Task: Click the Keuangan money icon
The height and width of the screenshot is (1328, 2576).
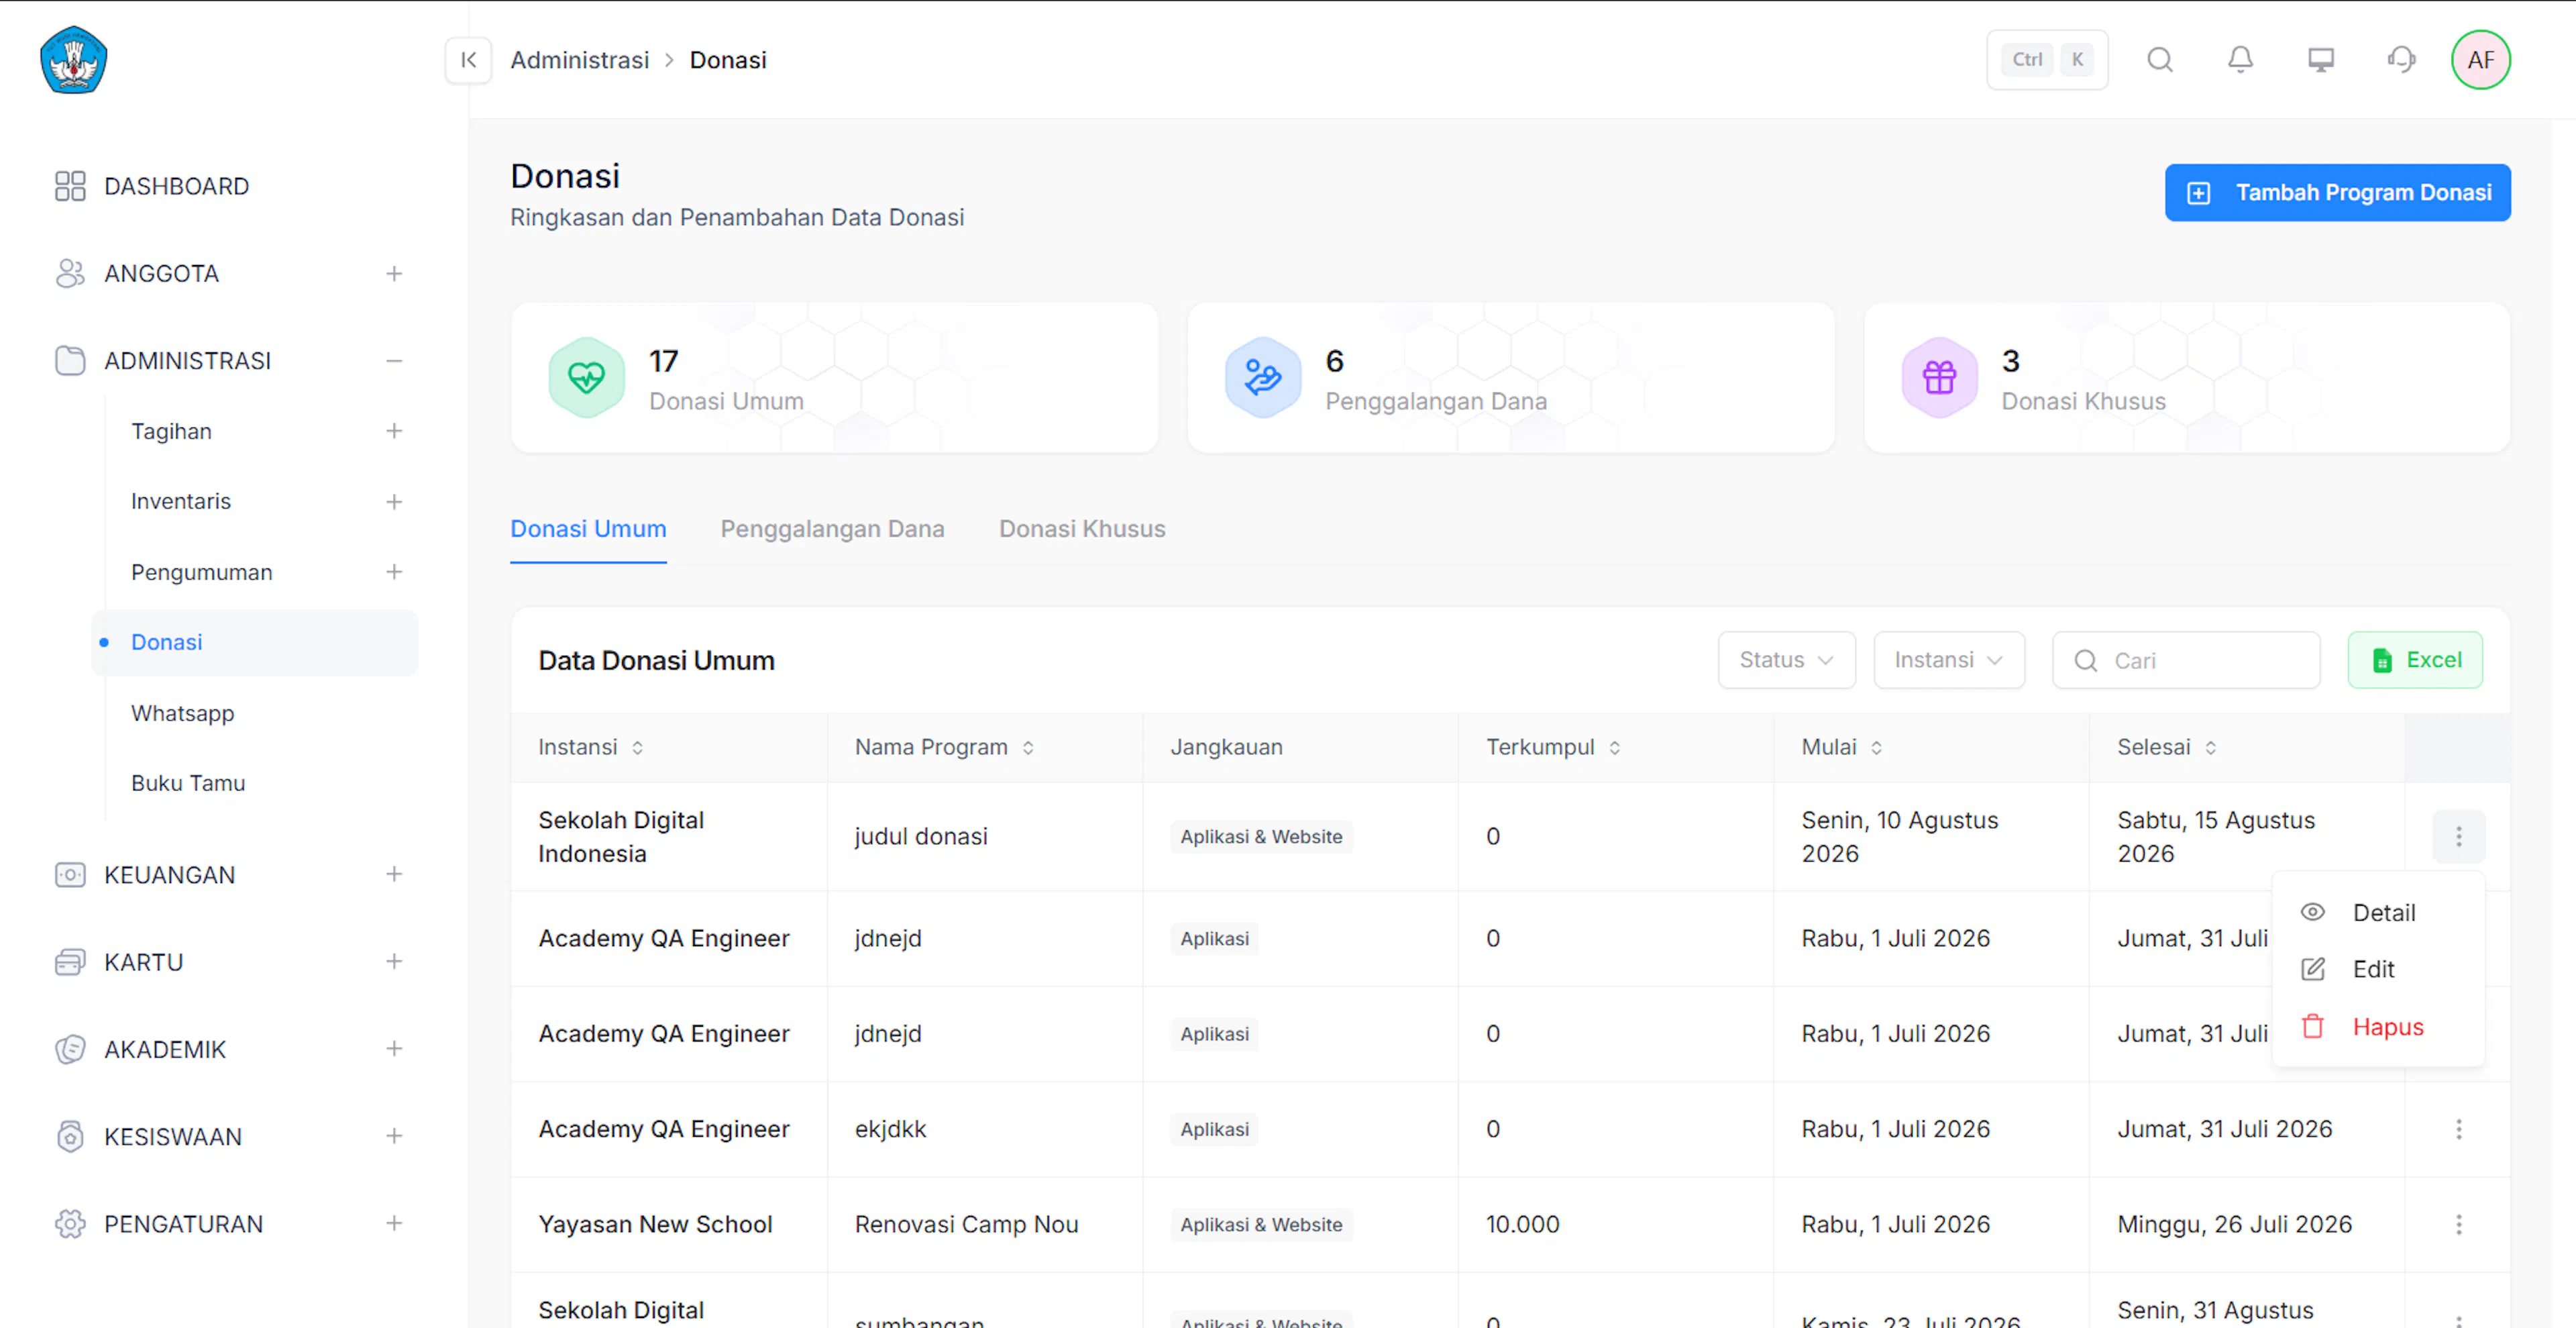Action: (x=70, y=875)
